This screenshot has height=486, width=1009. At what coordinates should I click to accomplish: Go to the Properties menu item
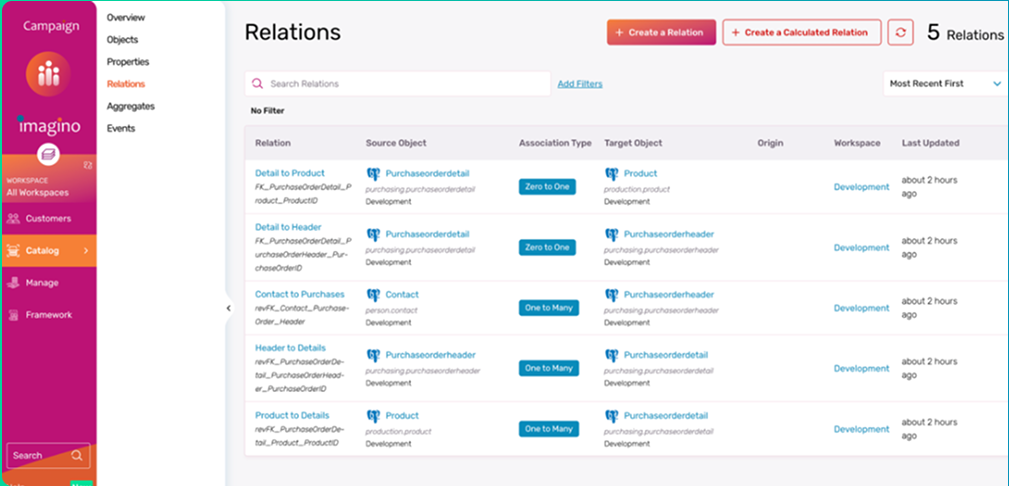[128, 62]
